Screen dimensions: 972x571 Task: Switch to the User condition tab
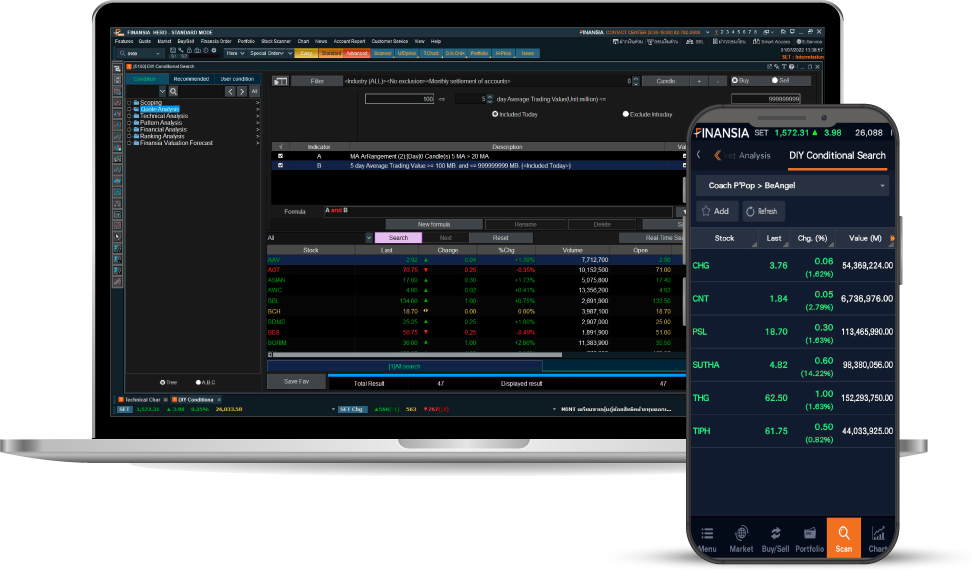click(237, 79)
